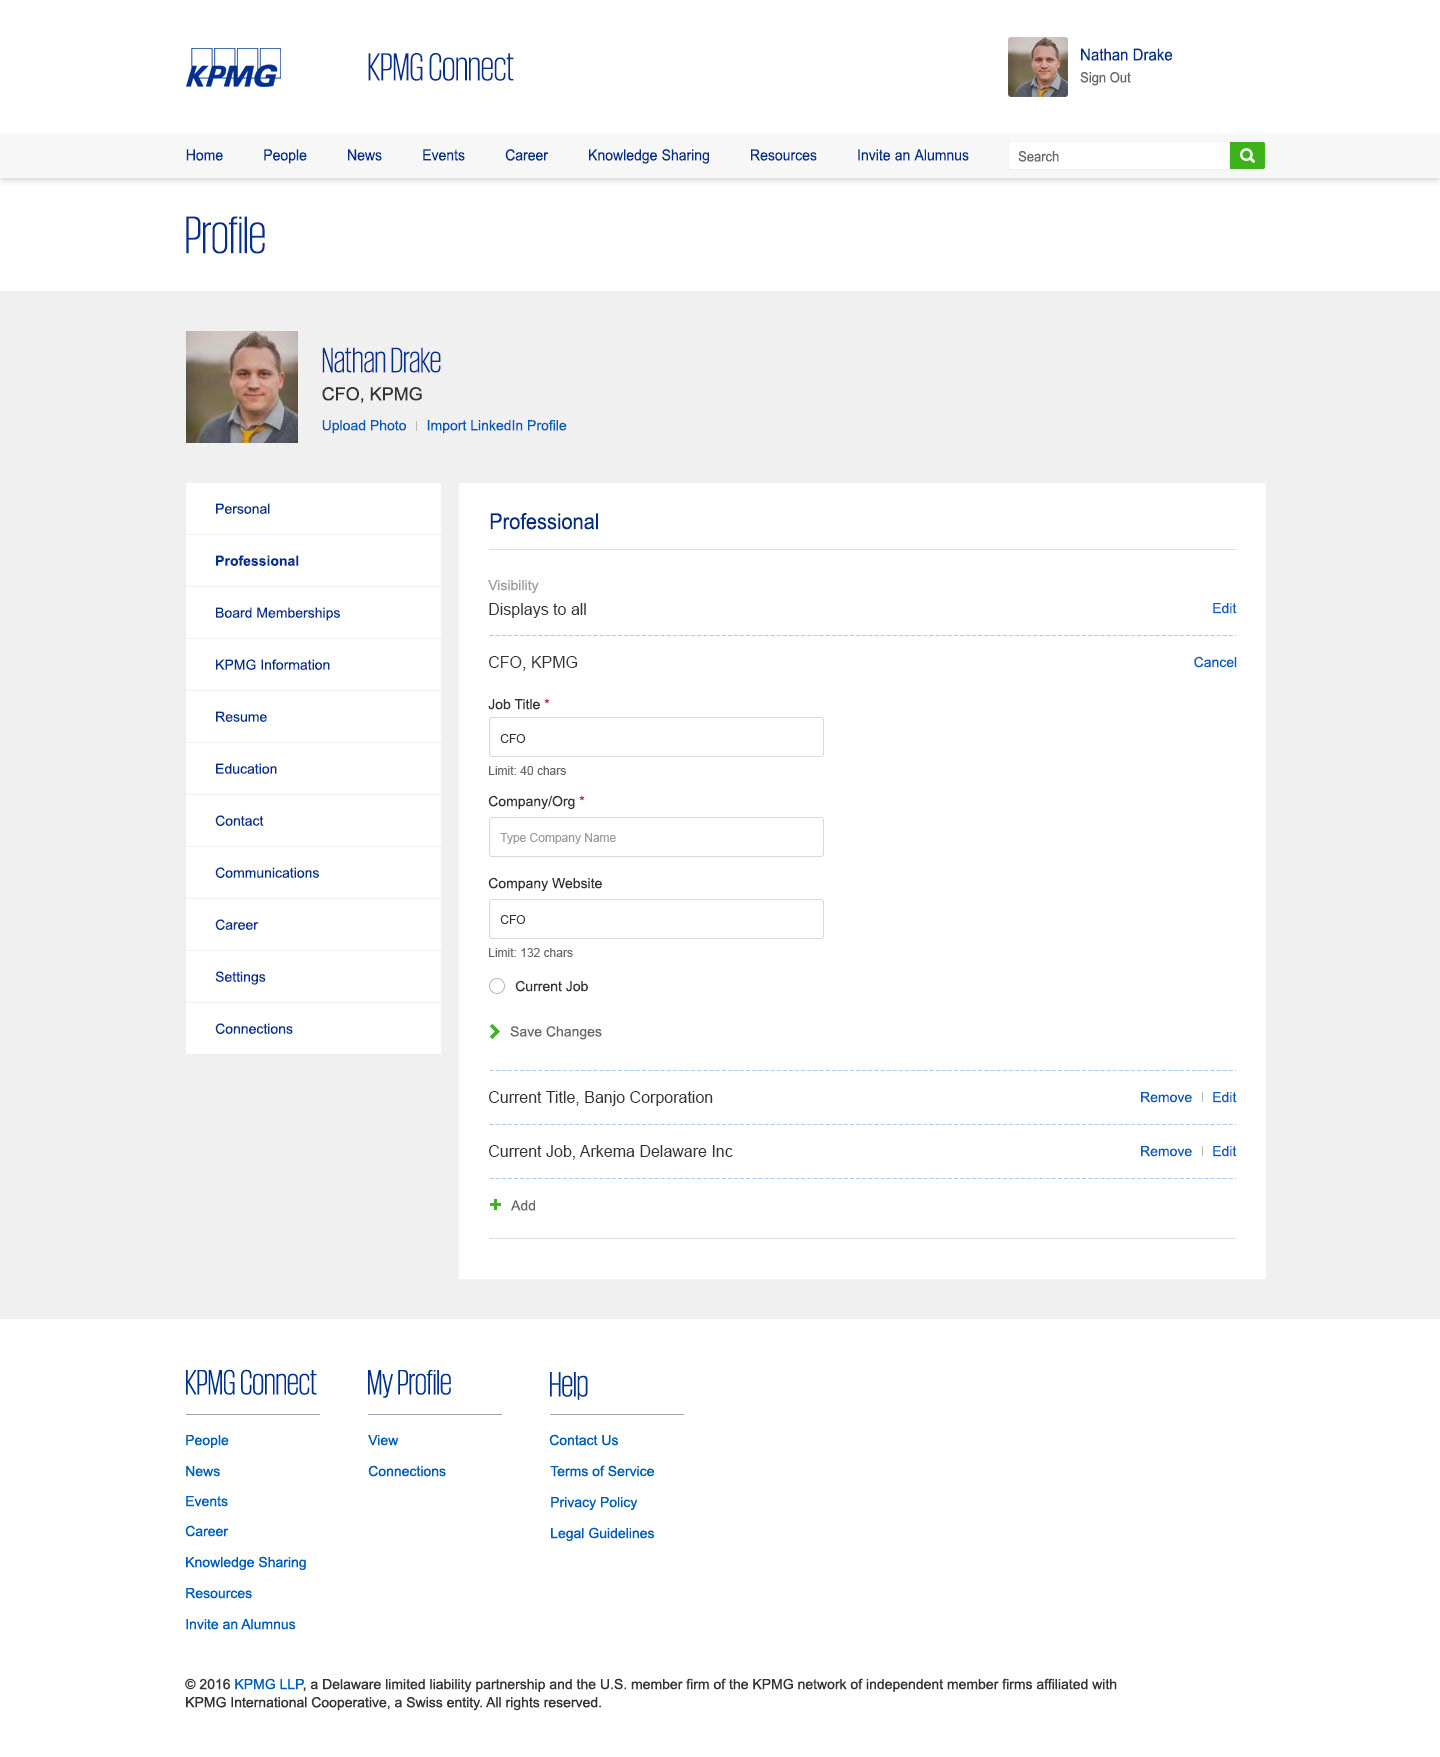Open Home in navigation bar

click(x=204, y=156)
